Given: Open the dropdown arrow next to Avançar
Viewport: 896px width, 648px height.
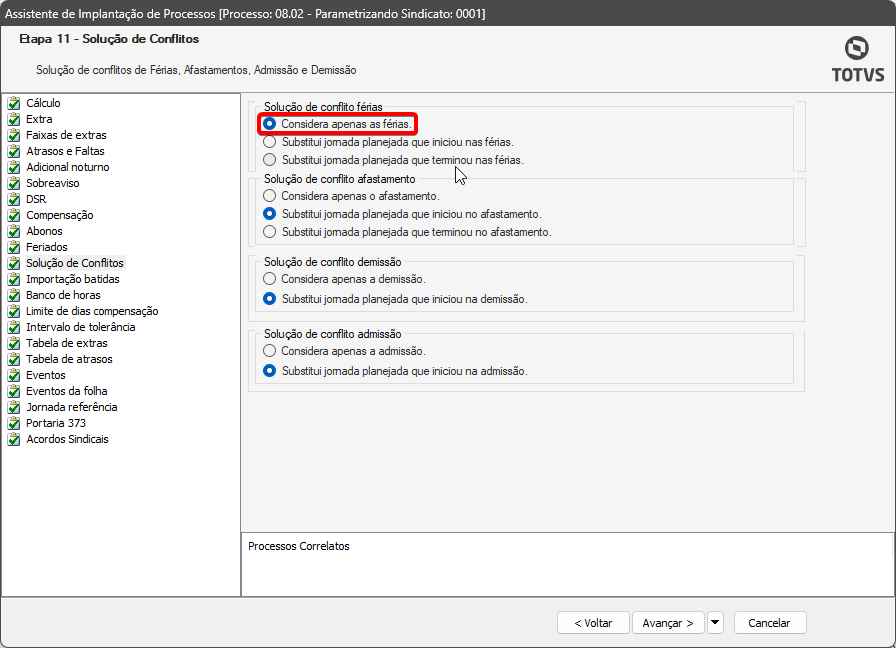Looking at the screenshot, I should (x=715, y=623).
